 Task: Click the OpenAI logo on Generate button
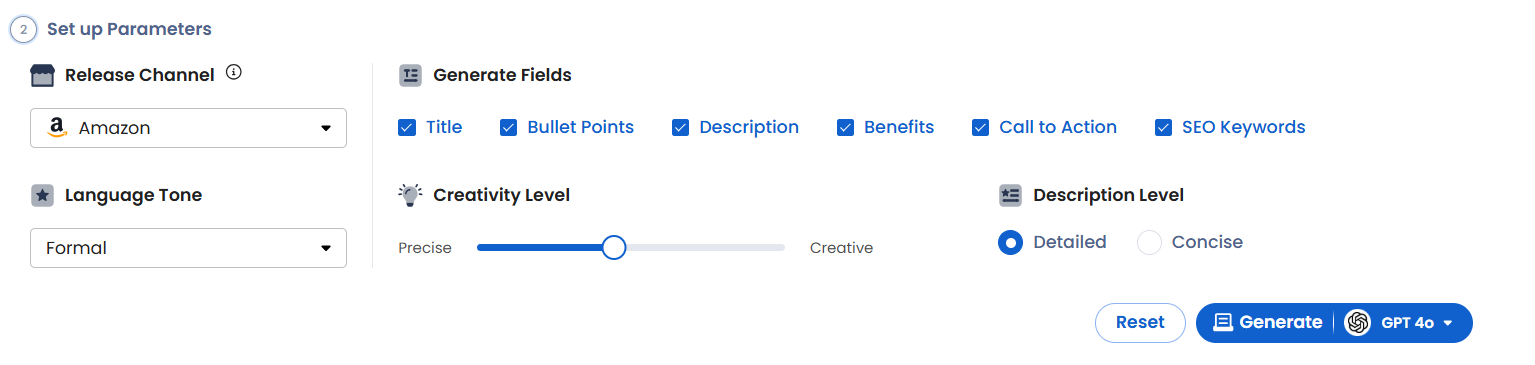tap(1357, 322)
